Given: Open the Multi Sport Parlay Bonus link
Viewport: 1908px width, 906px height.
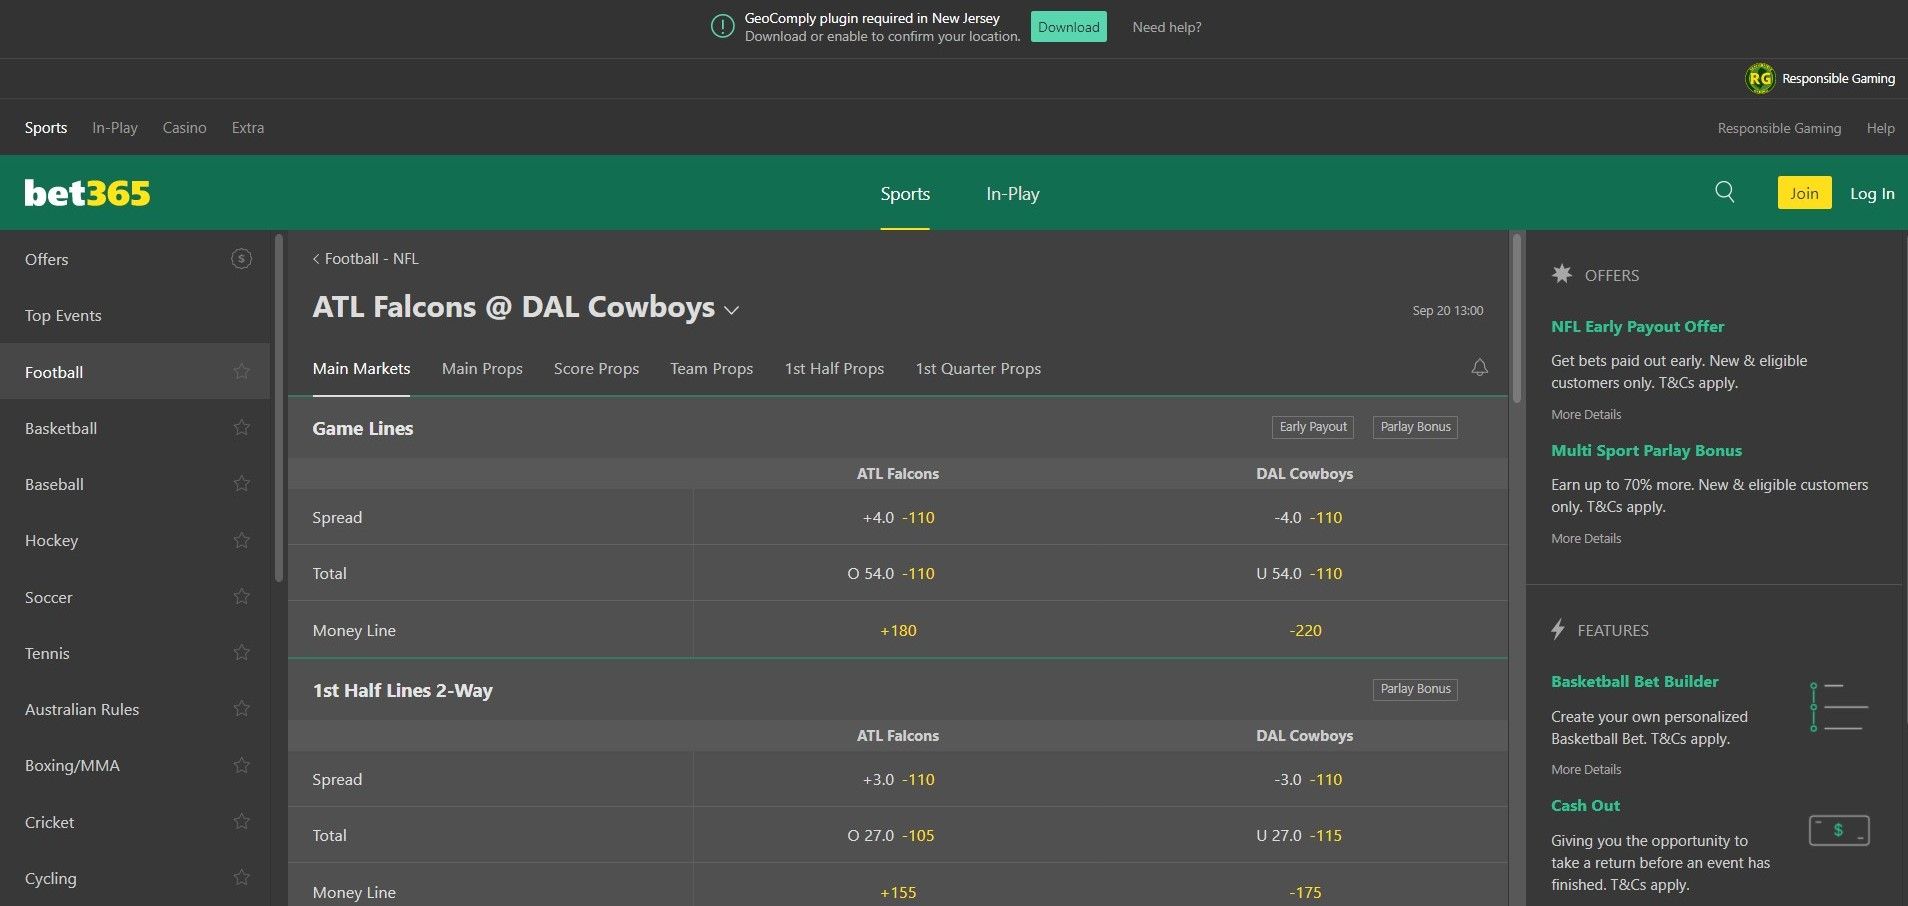Looking at the screenshot, I should pos(1646,450).
